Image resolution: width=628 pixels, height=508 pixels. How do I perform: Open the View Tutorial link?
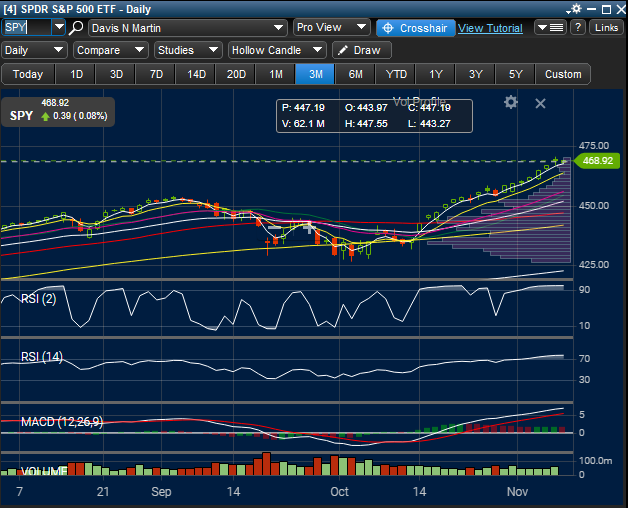[x=490, y=28]
